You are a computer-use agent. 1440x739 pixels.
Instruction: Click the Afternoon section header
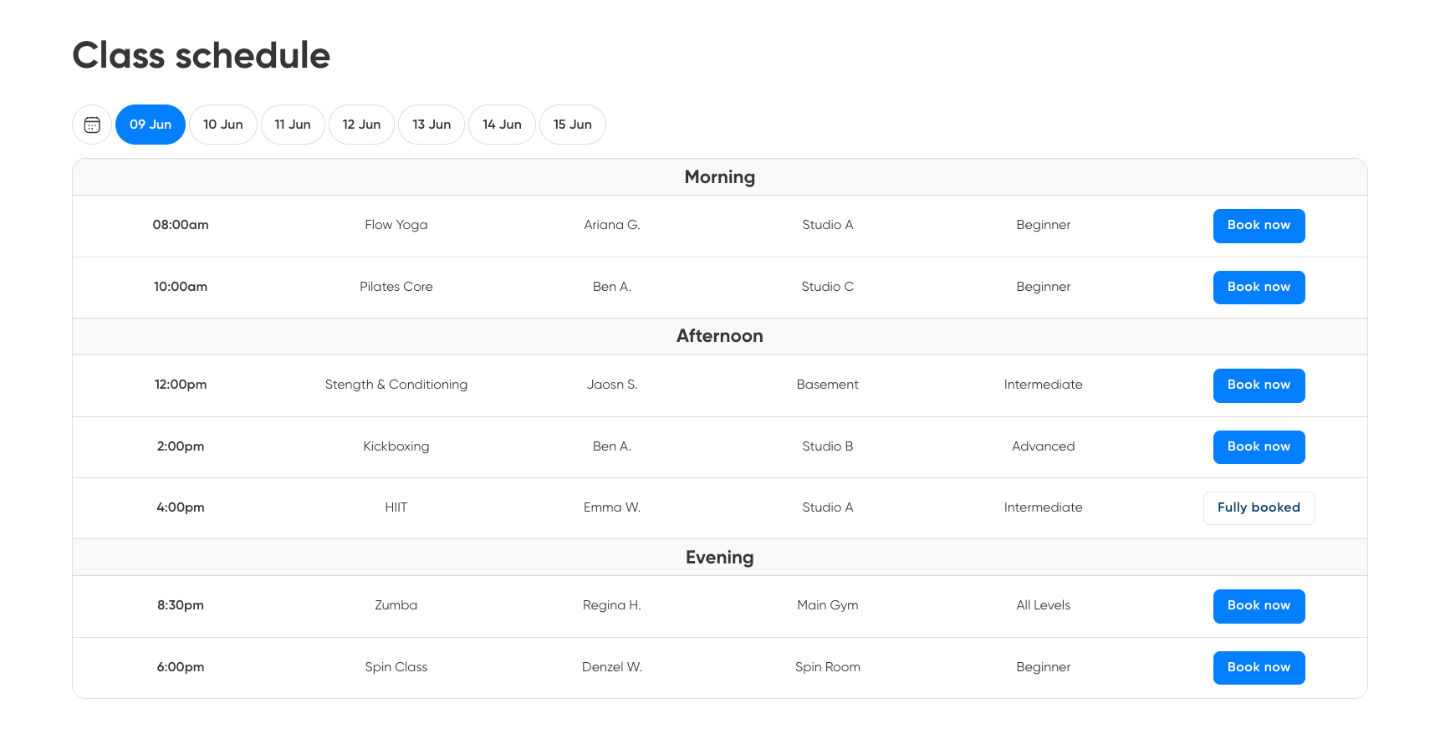(719, 336)
